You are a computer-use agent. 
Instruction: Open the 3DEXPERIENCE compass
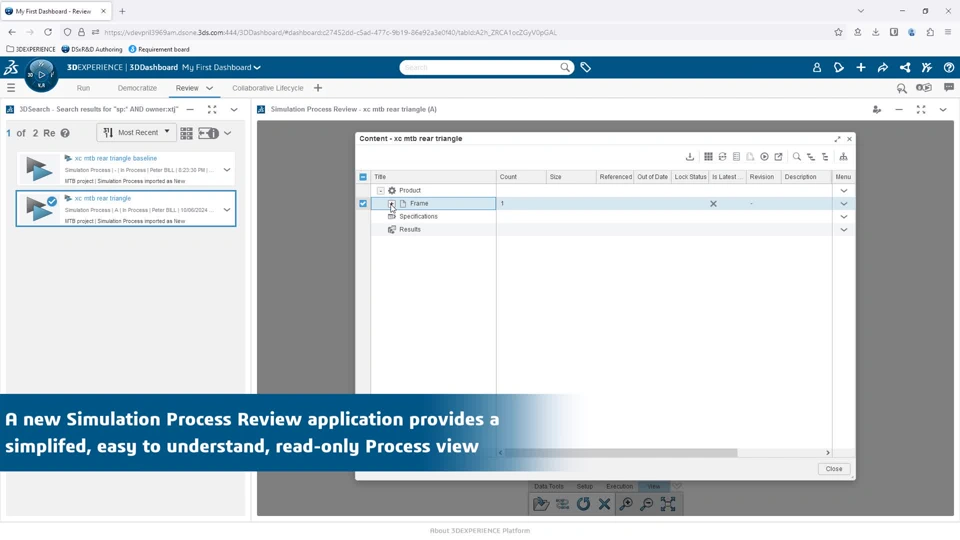41,75
